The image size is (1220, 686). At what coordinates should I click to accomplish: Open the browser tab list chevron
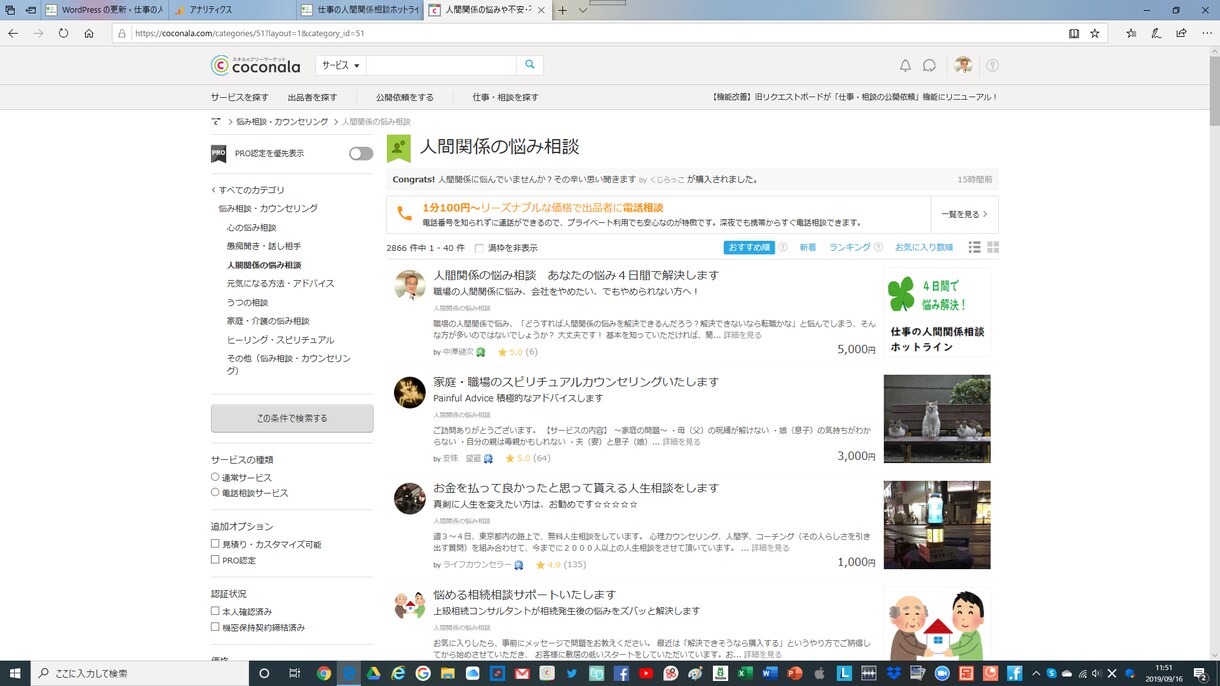[582, 10]
